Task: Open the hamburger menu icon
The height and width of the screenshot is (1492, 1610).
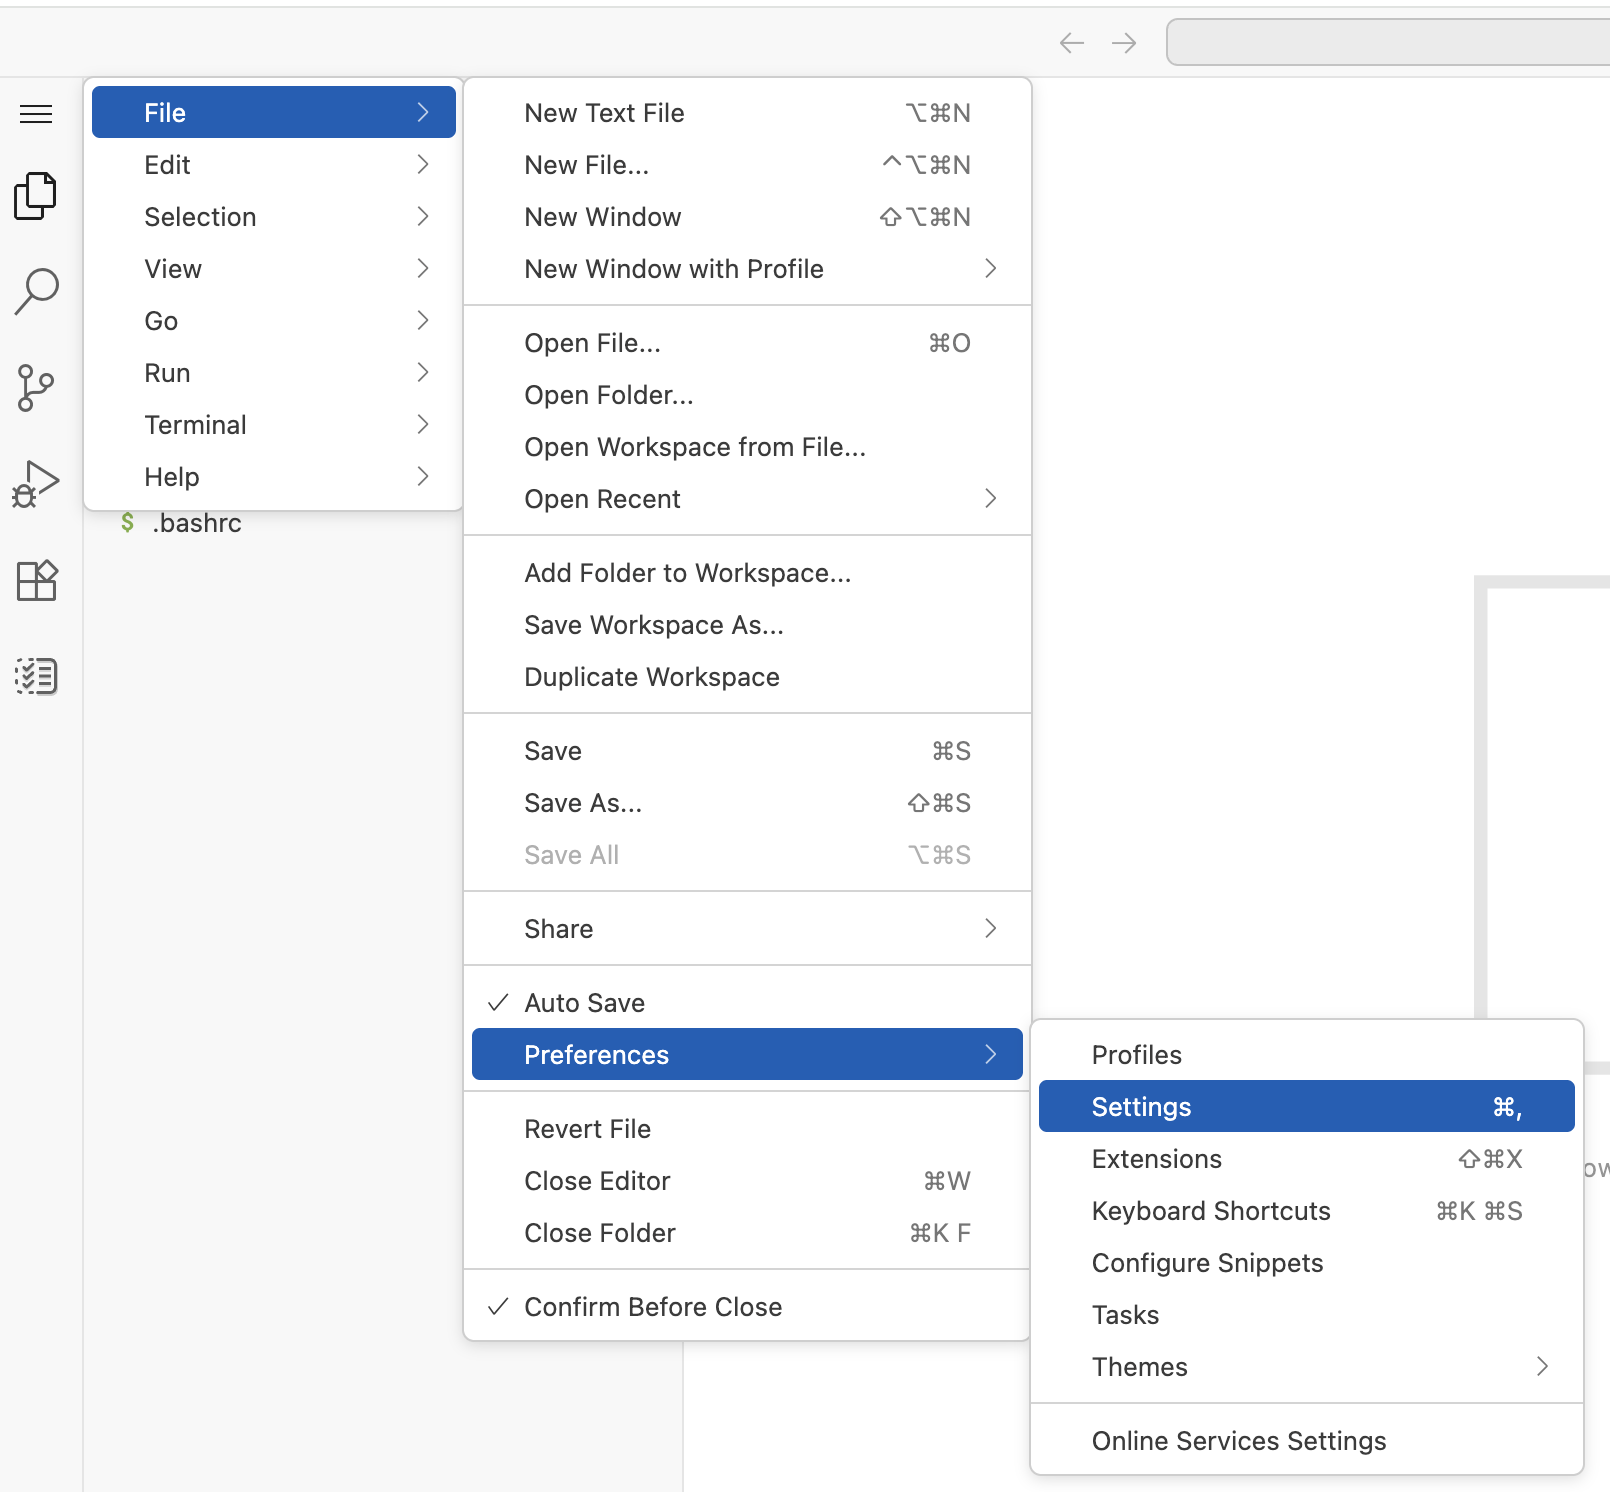Action: pos(36,114)
